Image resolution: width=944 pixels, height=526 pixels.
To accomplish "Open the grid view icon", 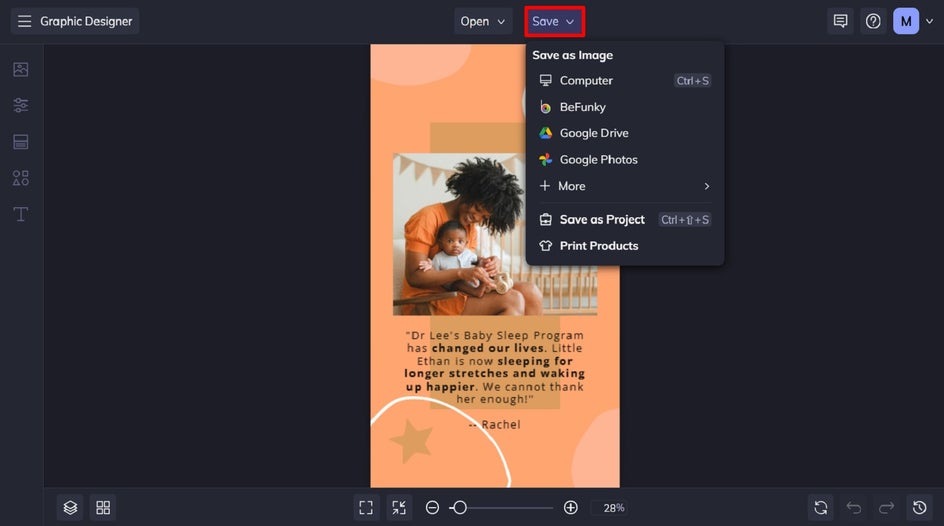I will click(103, 507).
